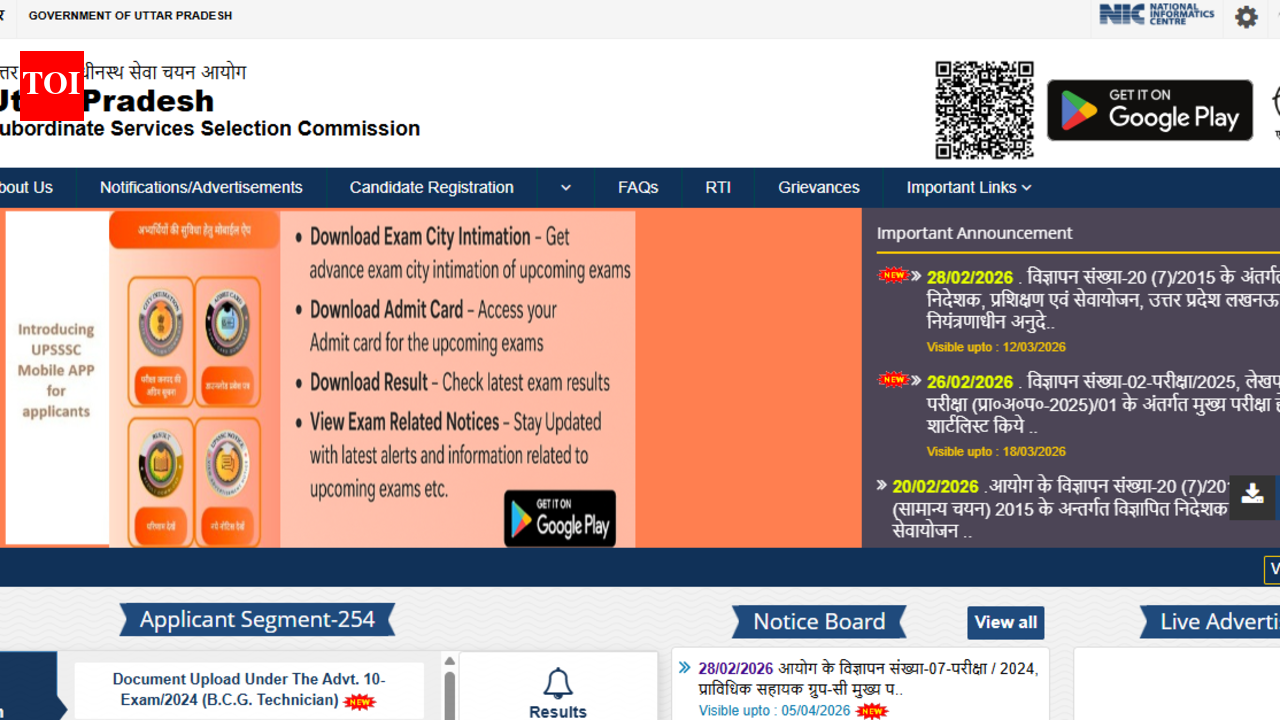Open the 28/02/2026 important announcement
This screenshot has width=1280, height=720.
tap(1100, 300)
